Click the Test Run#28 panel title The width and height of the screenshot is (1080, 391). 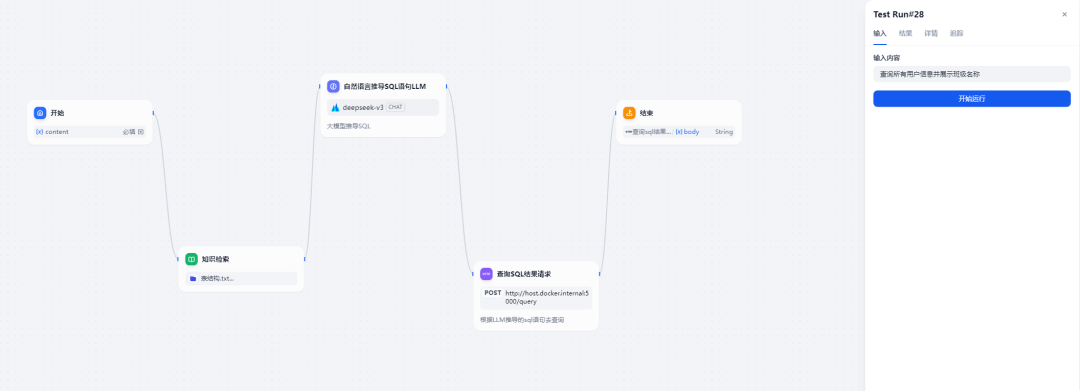coord(898,14)
